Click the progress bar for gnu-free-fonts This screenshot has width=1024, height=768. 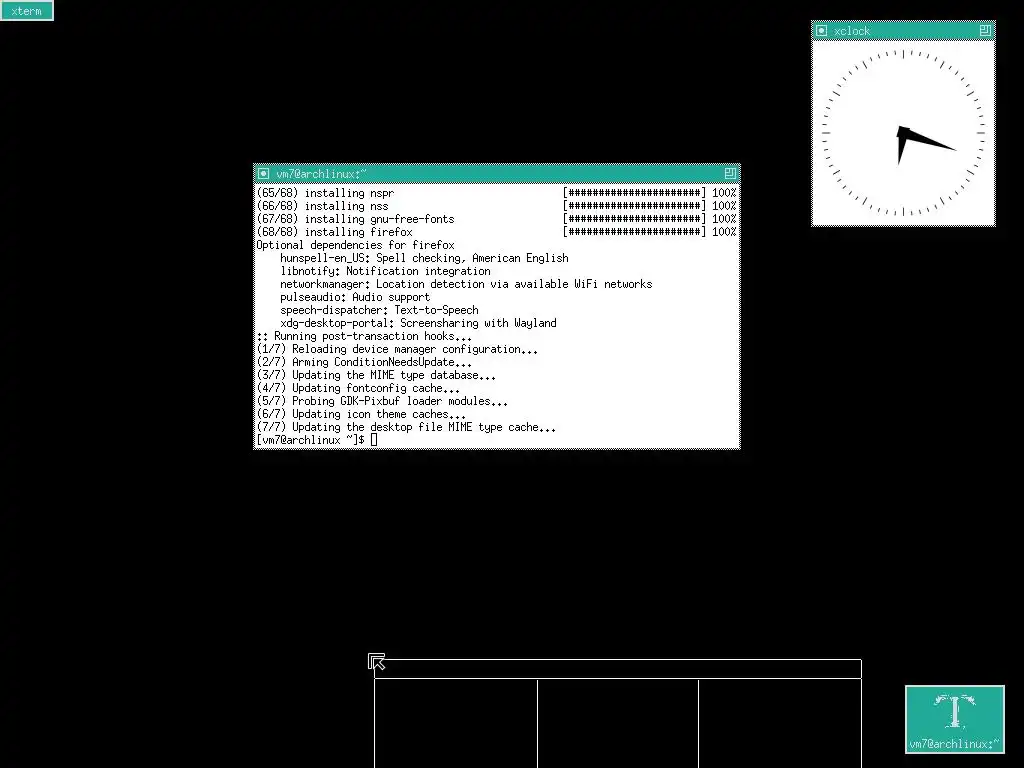634,219
